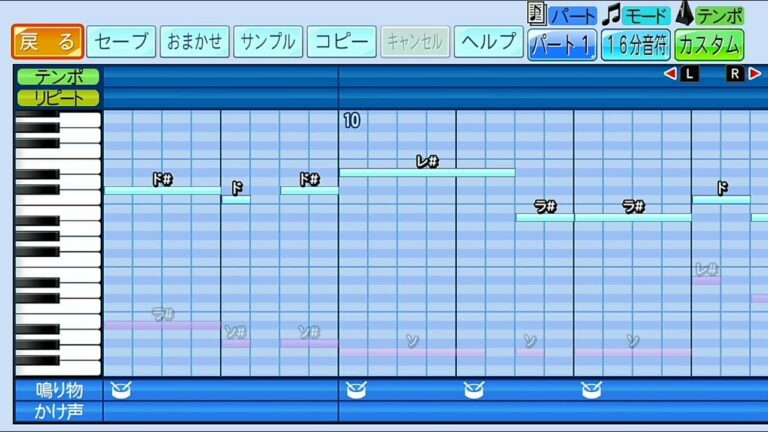Viewport: 768px width, 432px height.
Task: Click the metronome テンポ icon
Action: (x=685, y=14)
